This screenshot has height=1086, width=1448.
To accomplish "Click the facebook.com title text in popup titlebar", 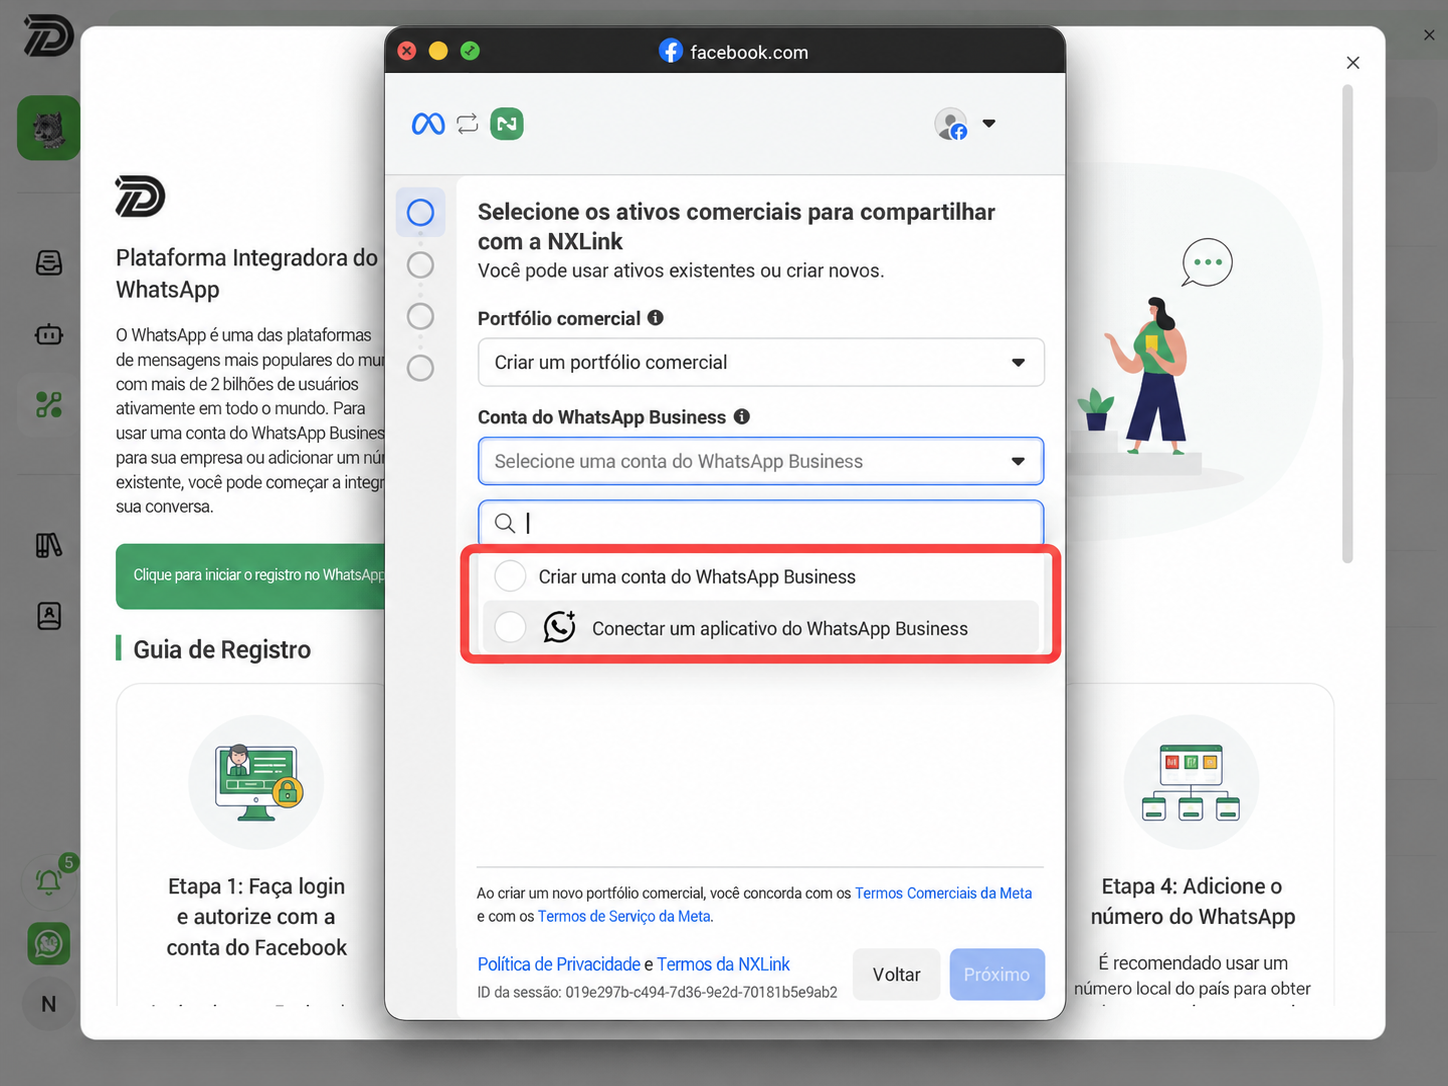I will [749, 52].
